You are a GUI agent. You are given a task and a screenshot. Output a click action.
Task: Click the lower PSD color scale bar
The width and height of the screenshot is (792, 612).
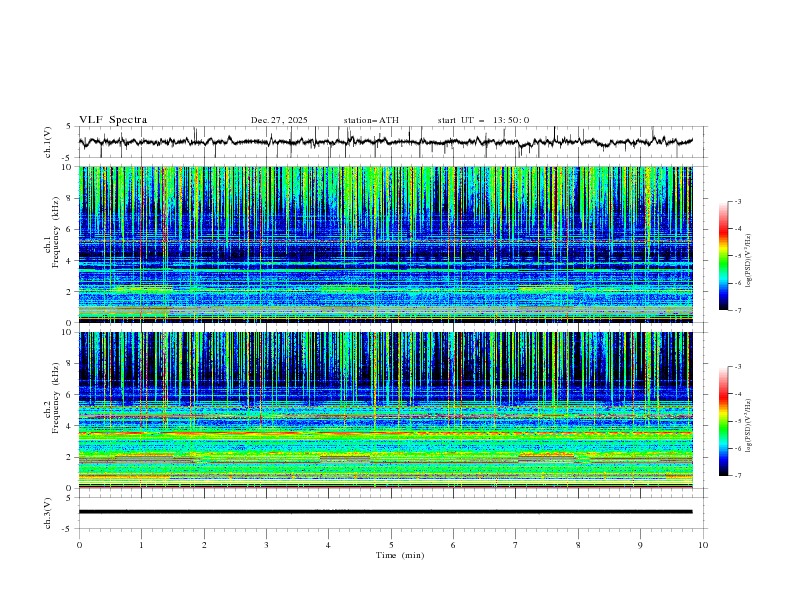[x=724, y=421]
